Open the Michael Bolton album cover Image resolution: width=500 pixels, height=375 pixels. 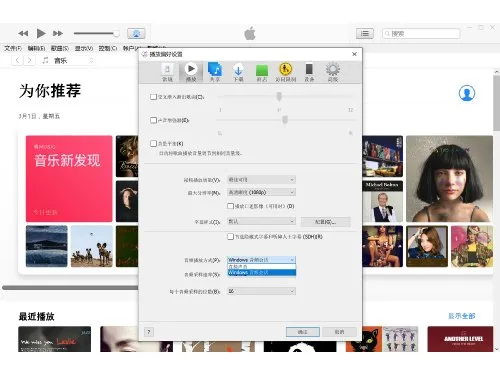click(382, 201)
